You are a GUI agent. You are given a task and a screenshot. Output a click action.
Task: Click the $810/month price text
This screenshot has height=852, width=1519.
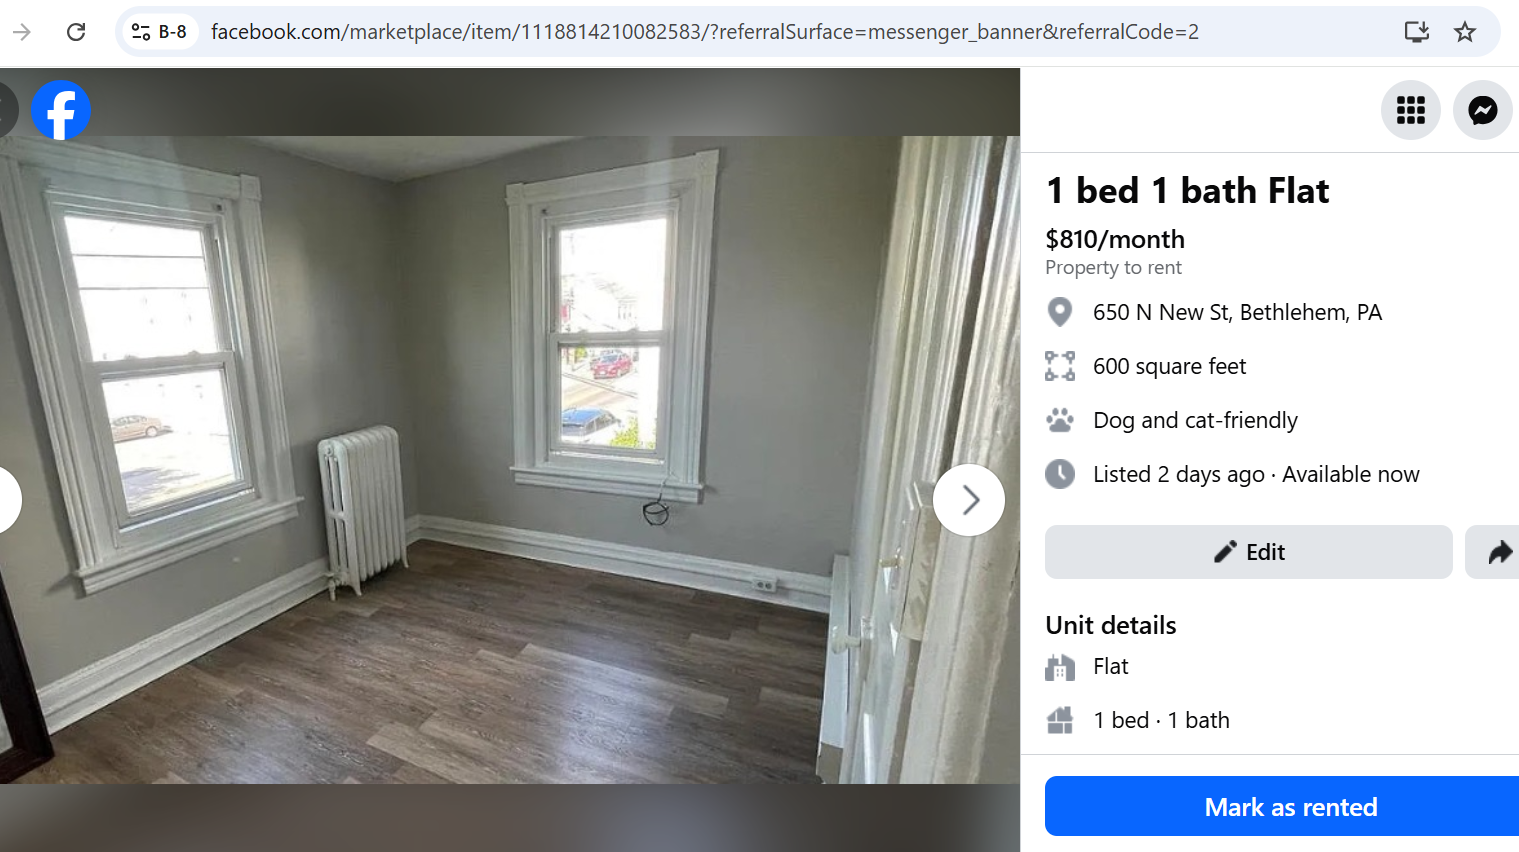tap(1115, 239)
